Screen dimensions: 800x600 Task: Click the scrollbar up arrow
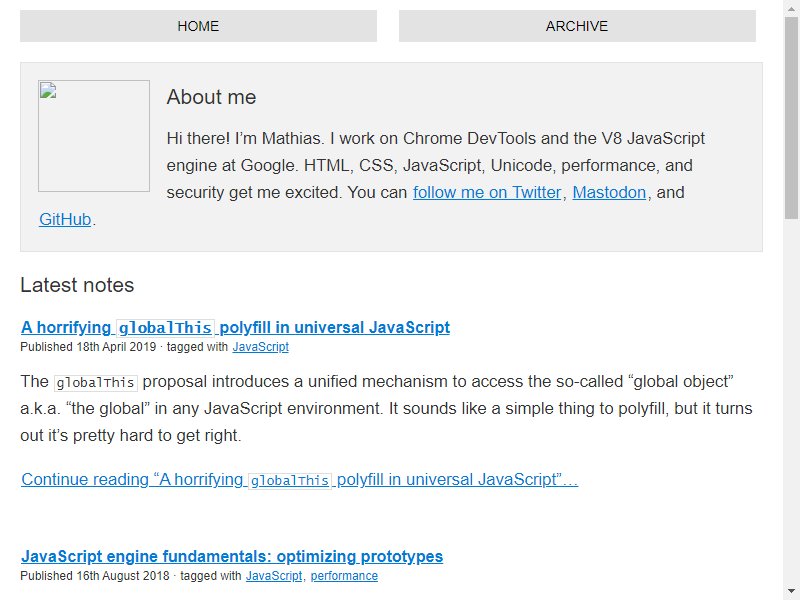coord(791,7)
